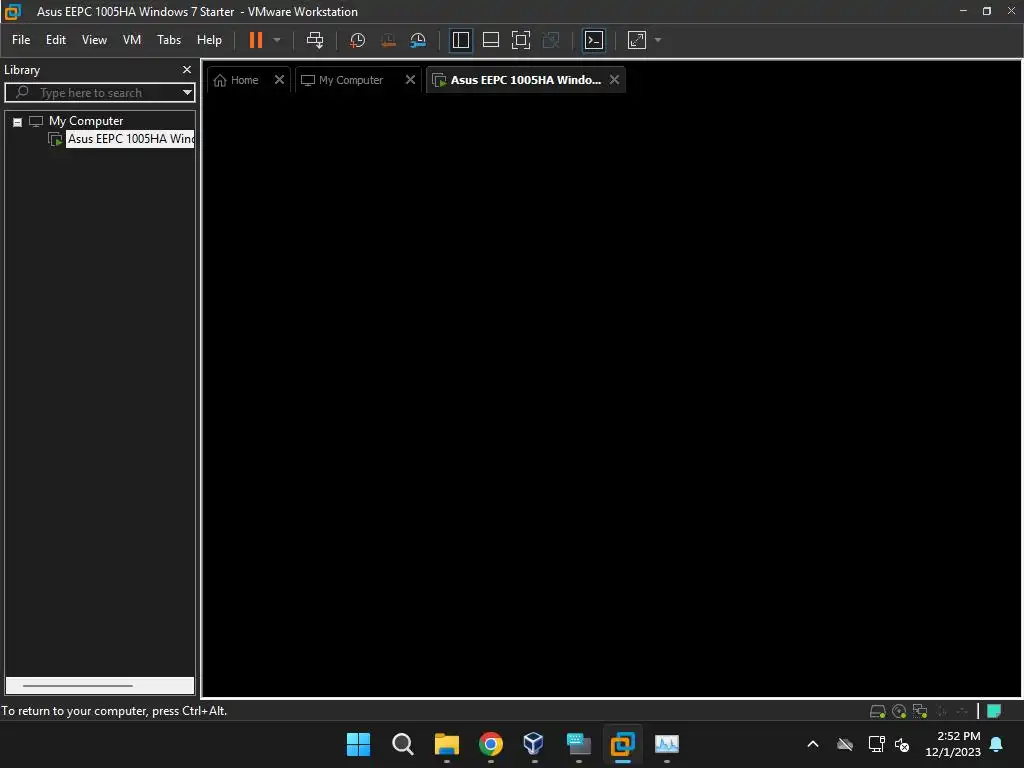
Task: Open Google Chrome from the taskbar
Action: (490, 744)
